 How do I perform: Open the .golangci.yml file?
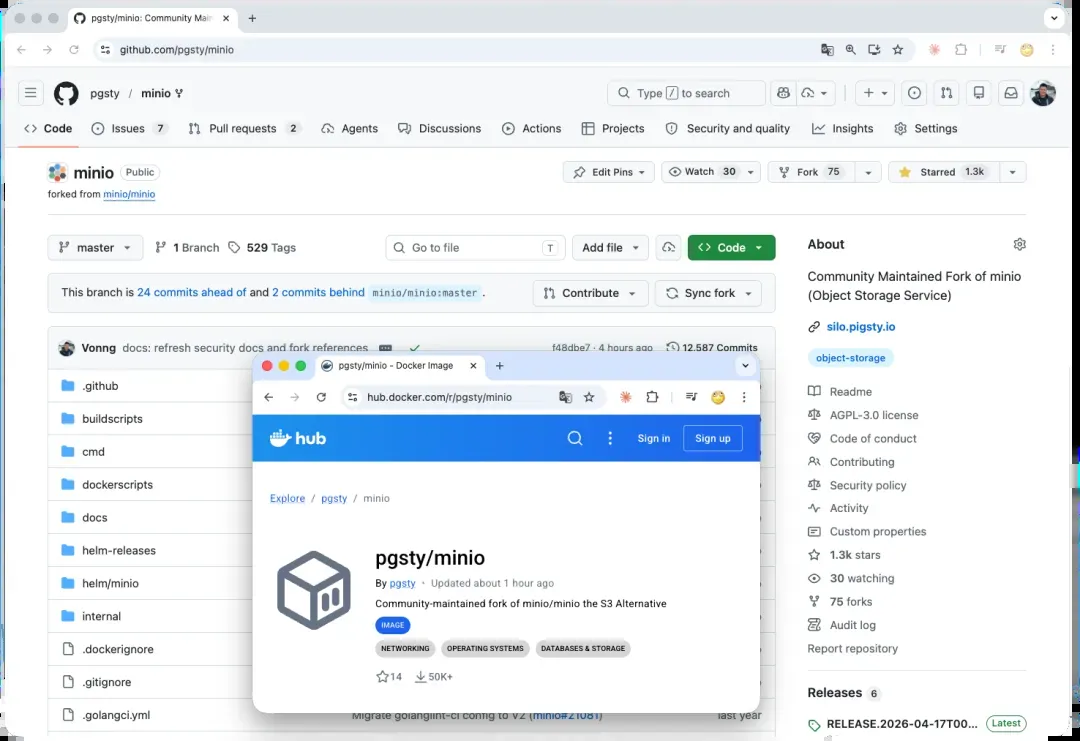[x=116, y=715]
